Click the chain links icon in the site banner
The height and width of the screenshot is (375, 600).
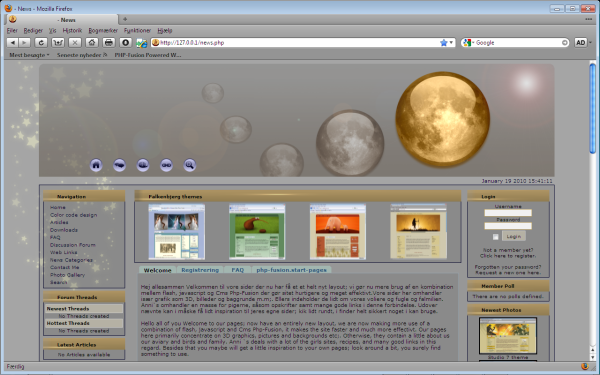coord(166,165)
